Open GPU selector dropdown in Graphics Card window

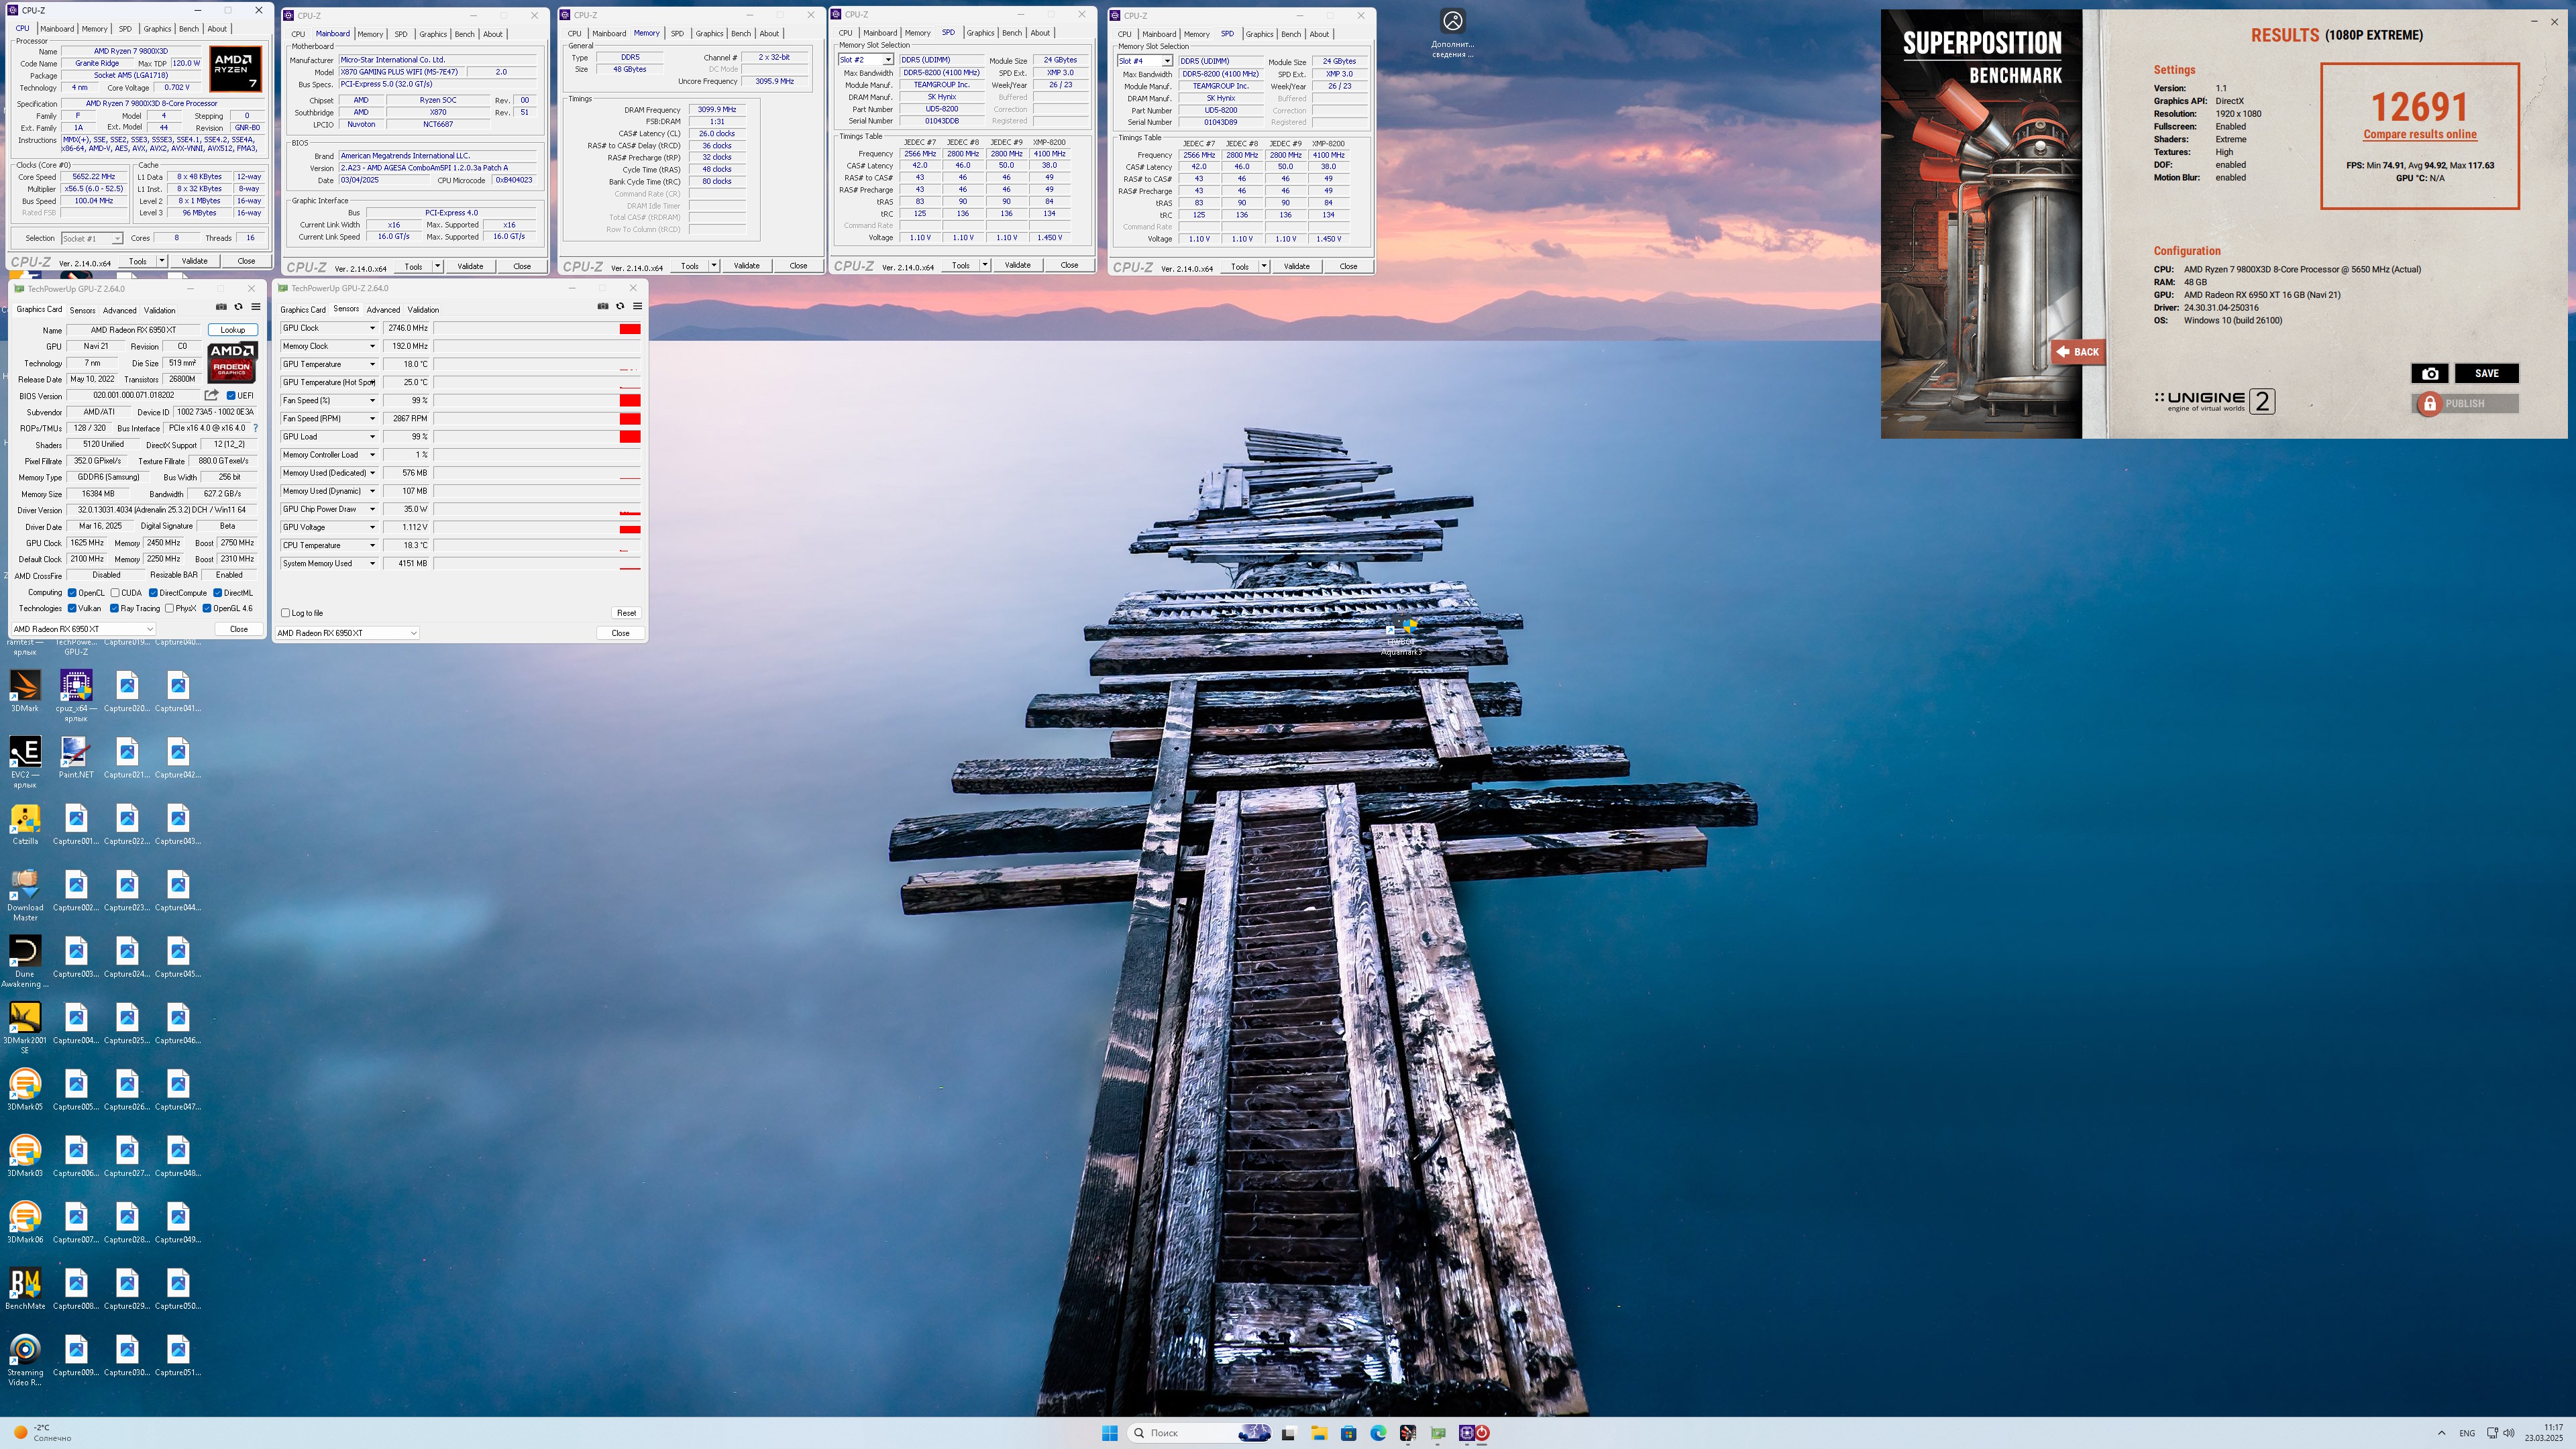pos(83,629)
